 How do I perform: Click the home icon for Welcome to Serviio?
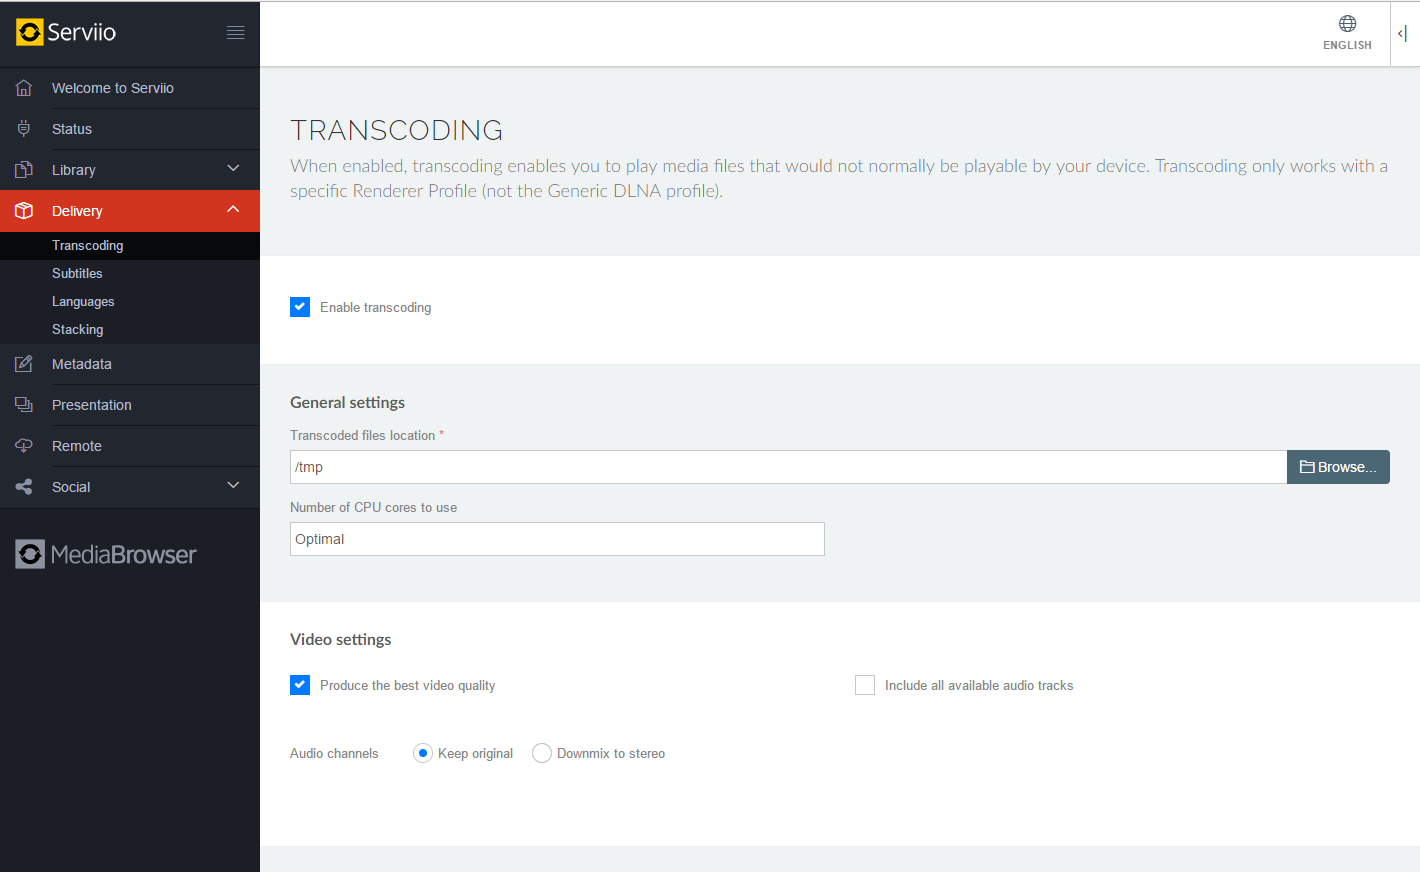(24, 88)
